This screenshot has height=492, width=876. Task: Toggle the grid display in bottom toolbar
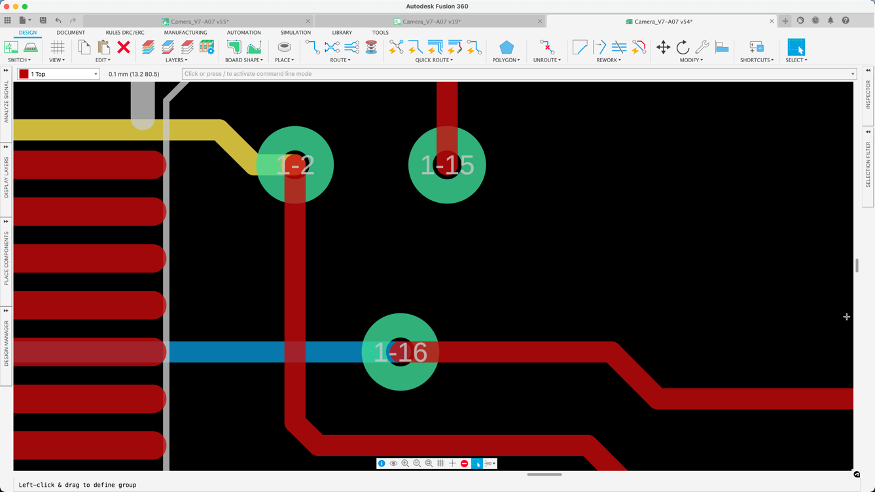pyautogui.click(x=441, y=463)
